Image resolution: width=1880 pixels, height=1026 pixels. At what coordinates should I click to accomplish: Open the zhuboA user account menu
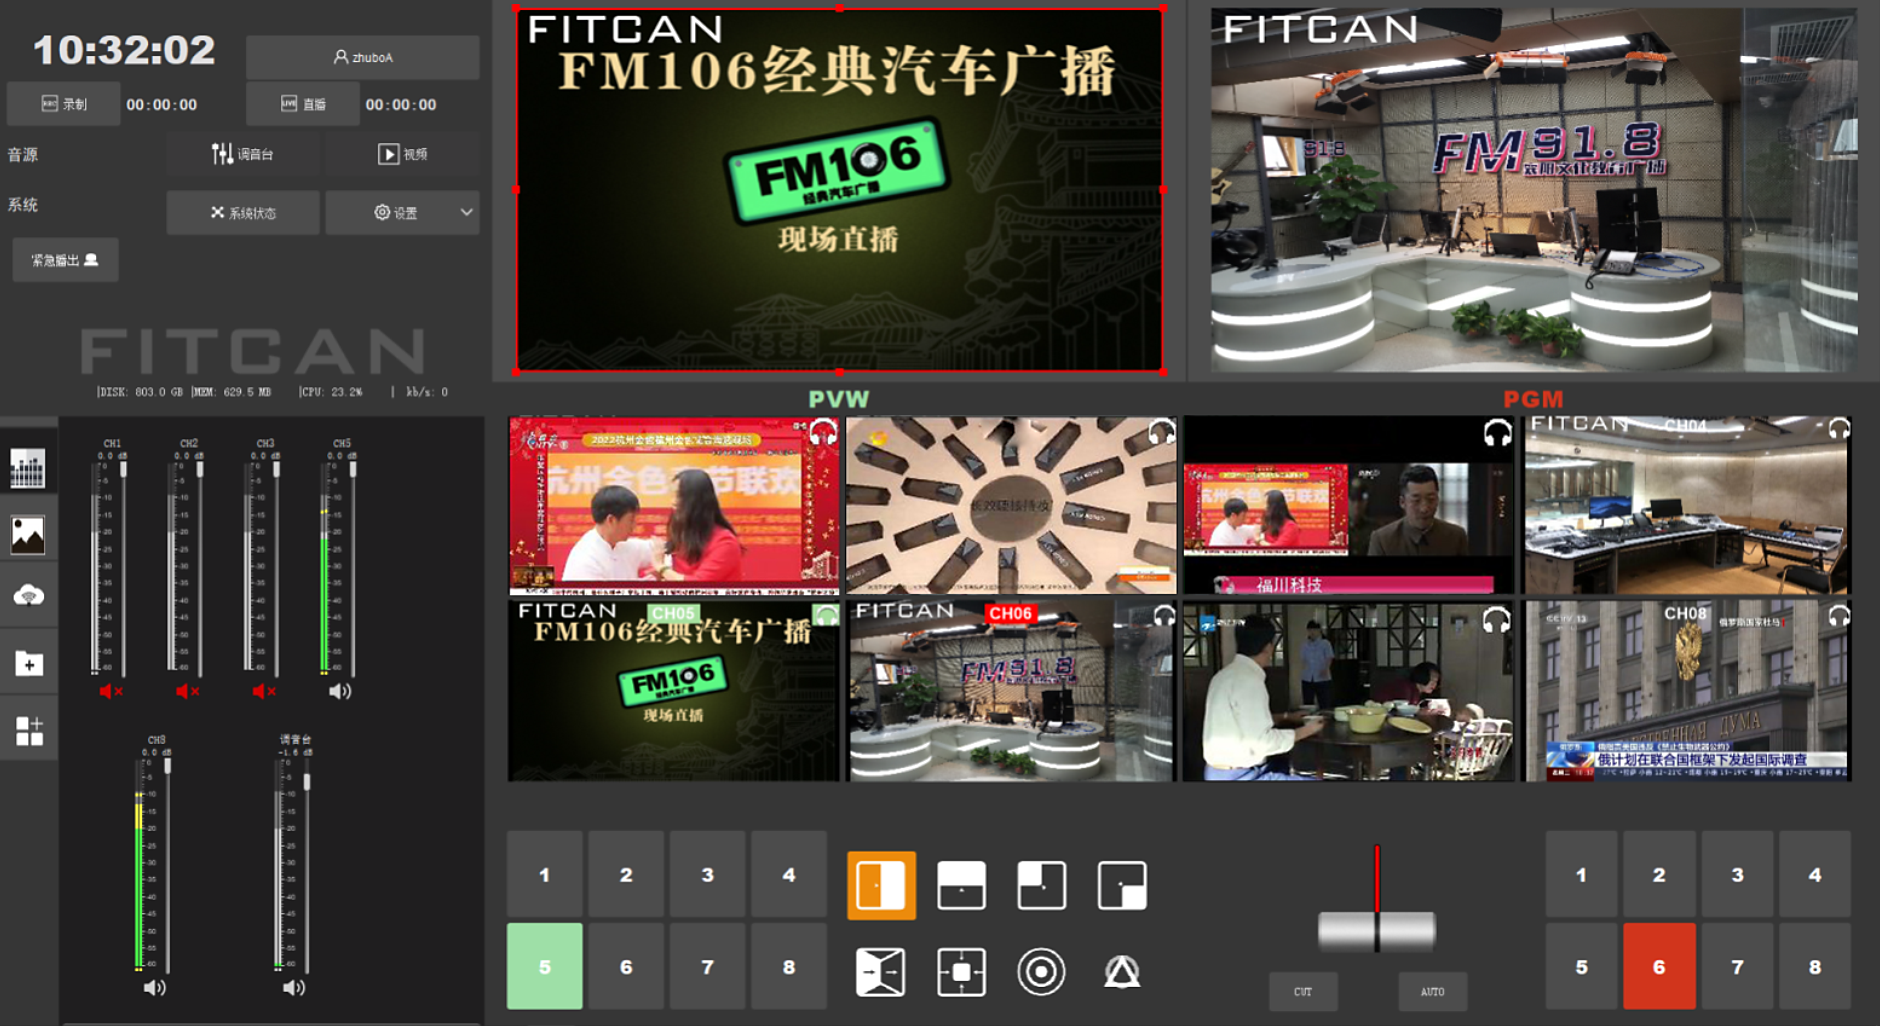pyautogui.click(x=362, y=58)
